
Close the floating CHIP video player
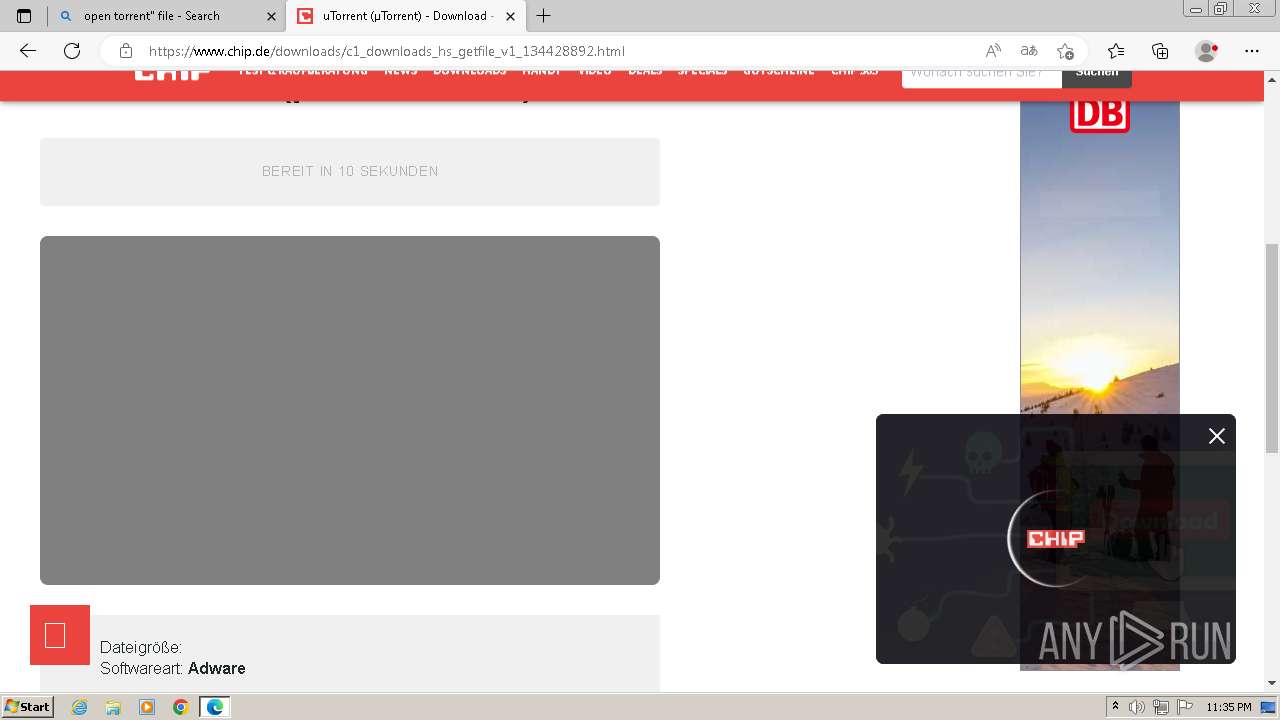1216,436
